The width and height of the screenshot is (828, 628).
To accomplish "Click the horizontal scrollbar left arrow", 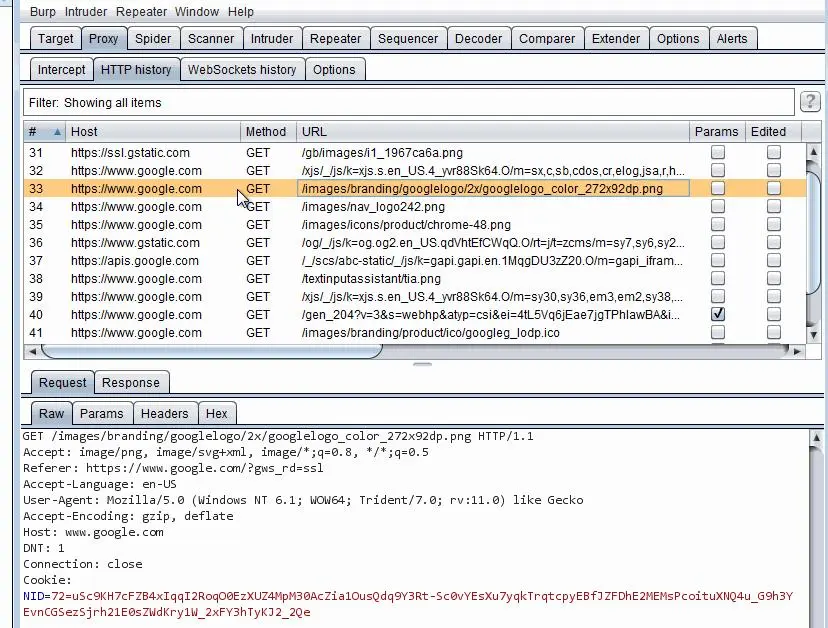I will [x=32, y=351].
